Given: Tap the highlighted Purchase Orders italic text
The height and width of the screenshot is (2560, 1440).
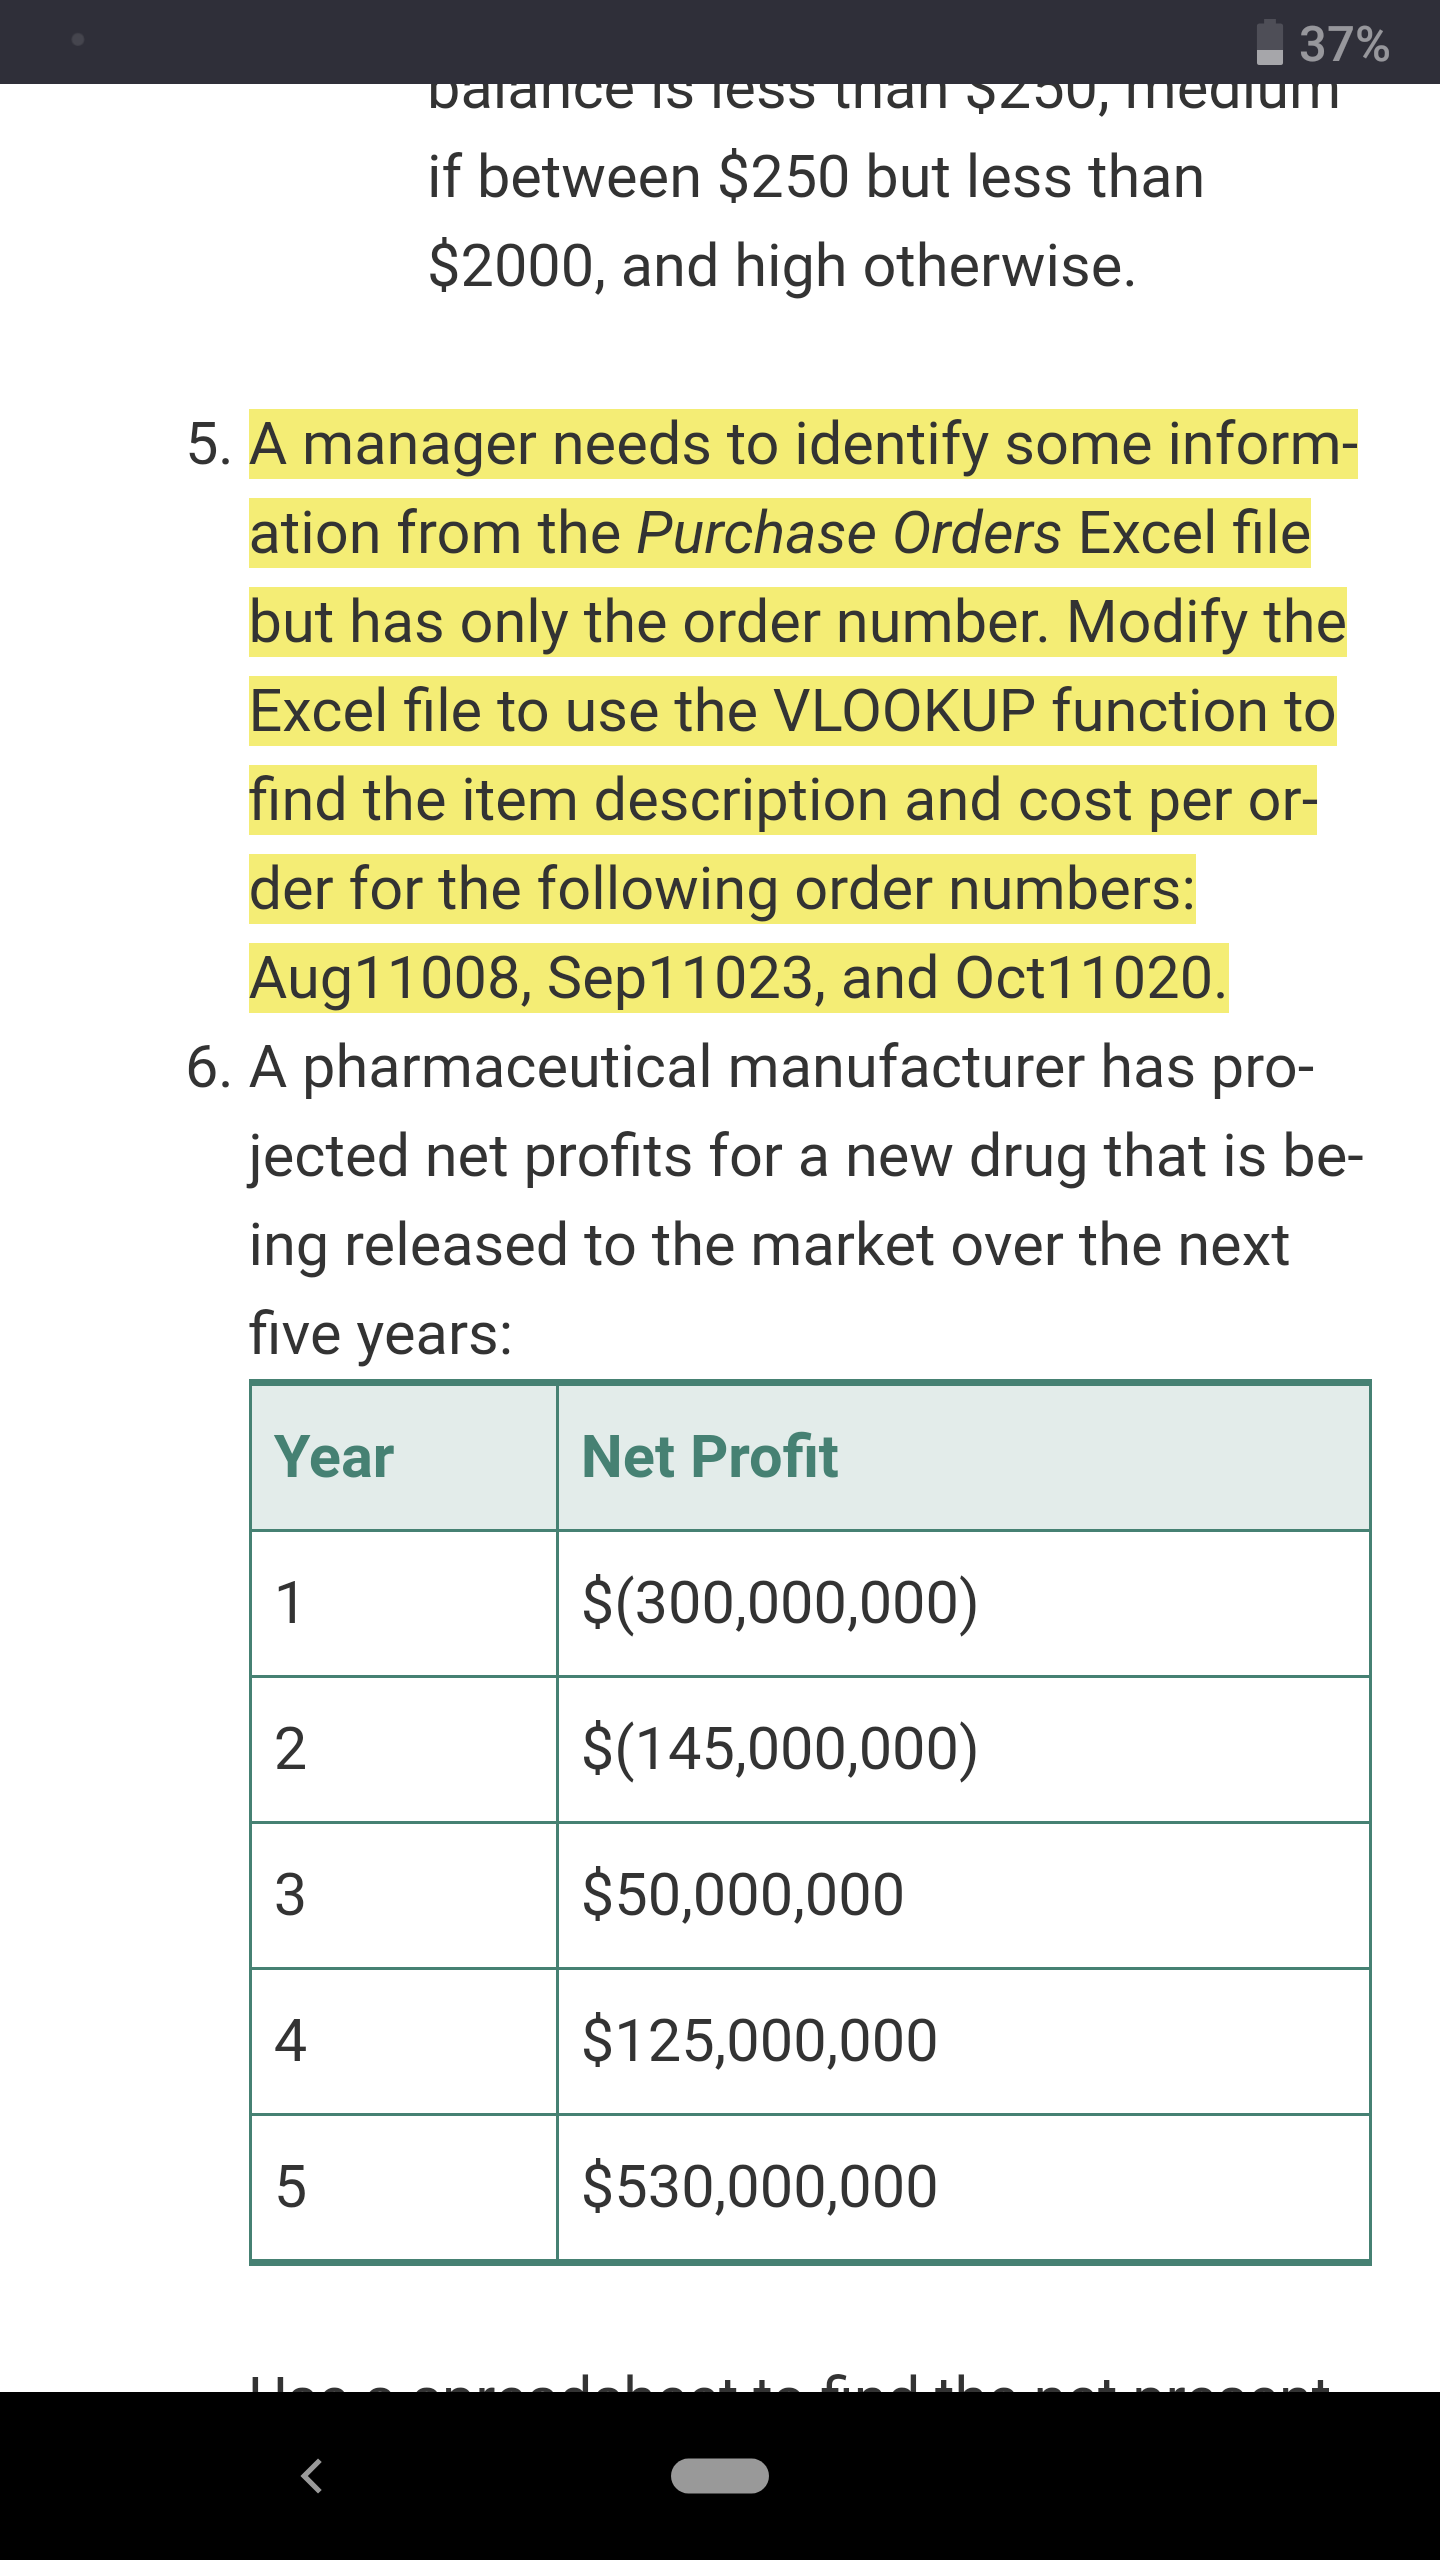Looking at the screenshot, I should [849, 533].
